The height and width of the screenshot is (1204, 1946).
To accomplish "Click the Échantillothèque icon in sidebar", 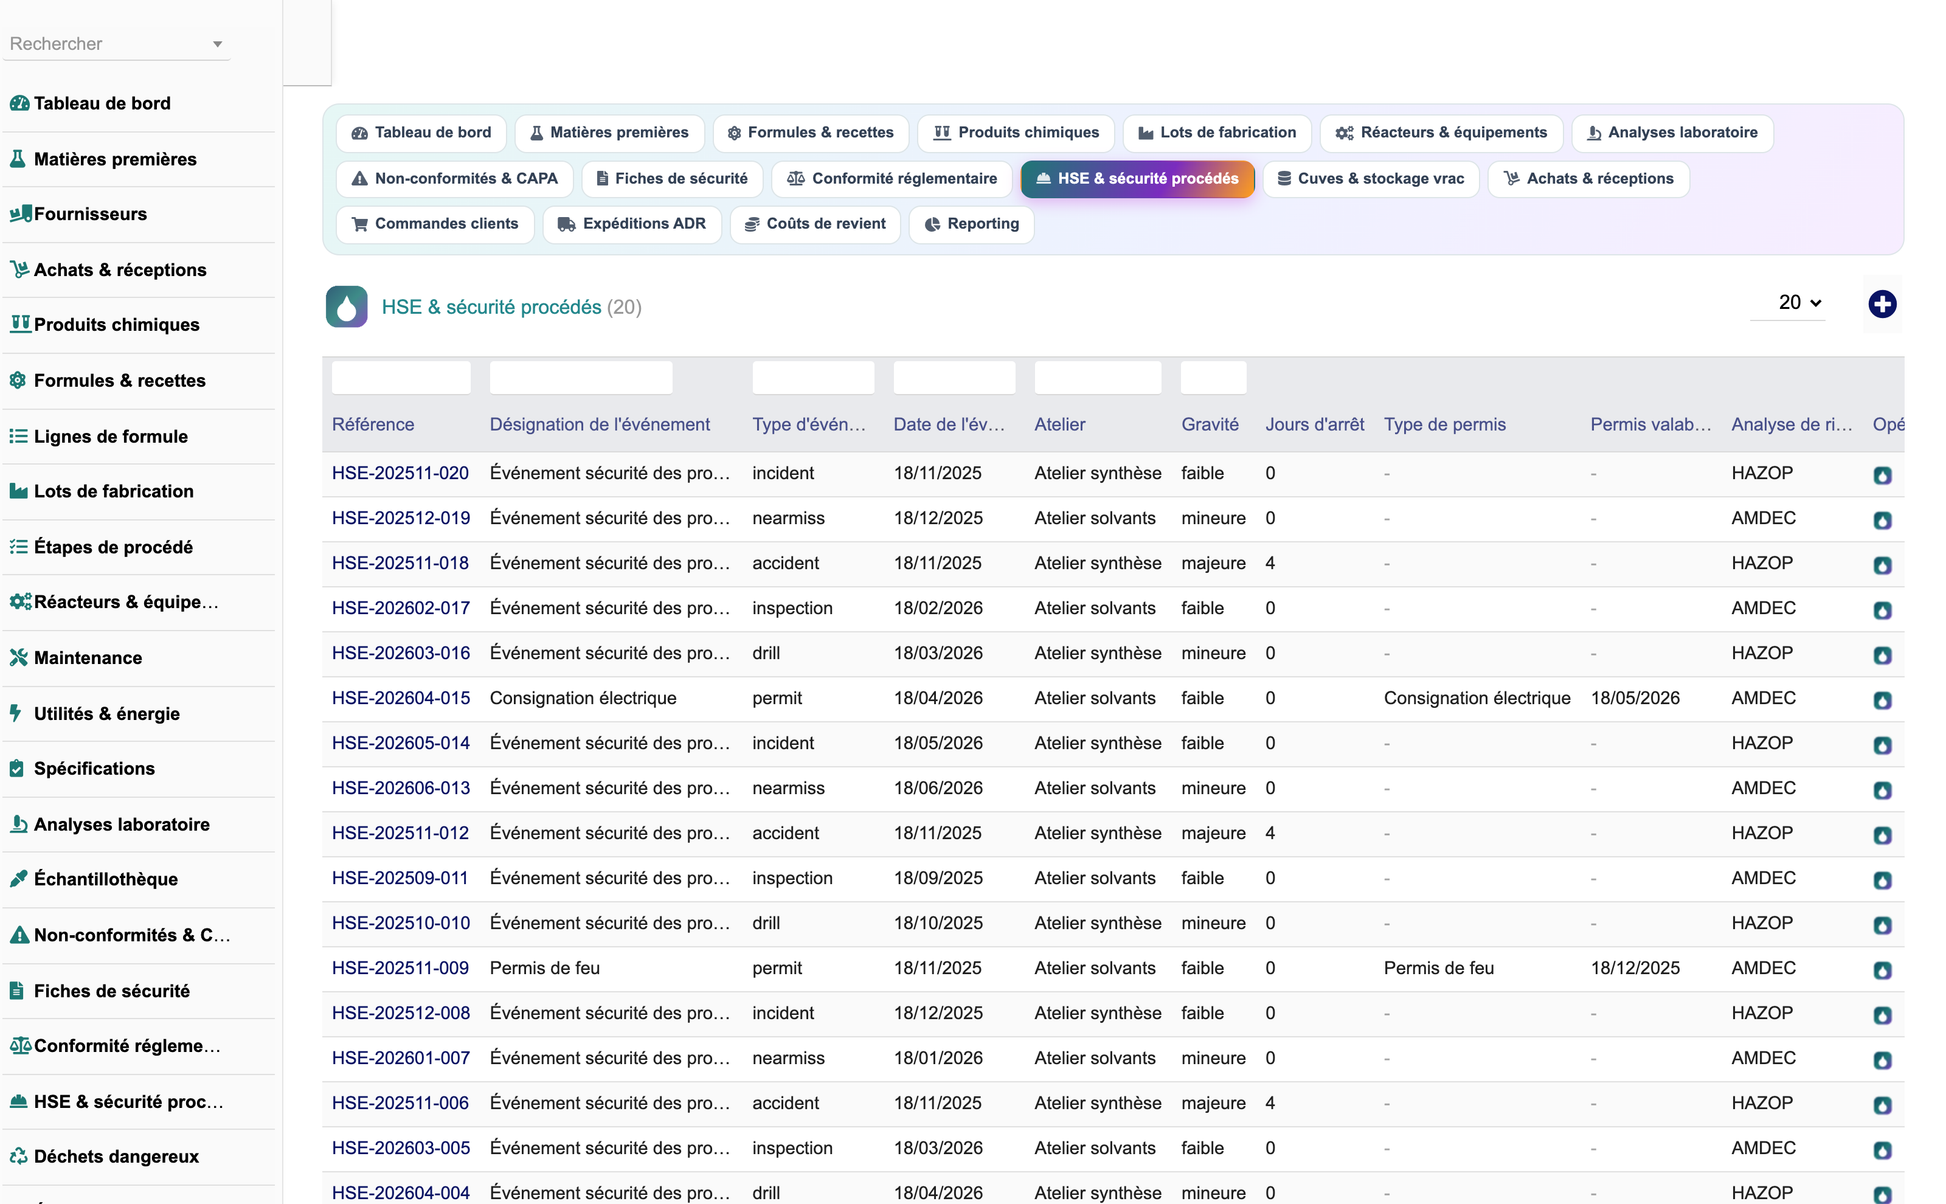I will (19, 879).
